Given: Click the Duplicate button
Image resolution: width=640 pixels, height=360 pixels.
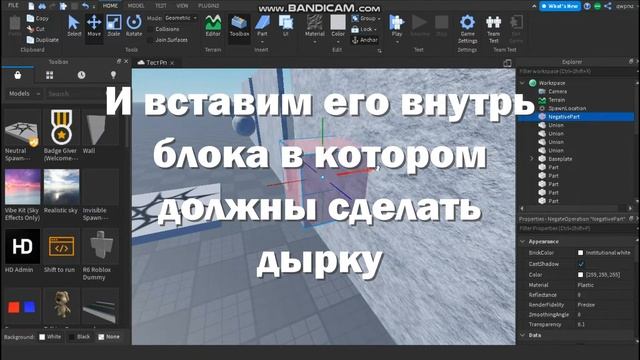Looking at the screenshot, I should click(x=43, y=40).
